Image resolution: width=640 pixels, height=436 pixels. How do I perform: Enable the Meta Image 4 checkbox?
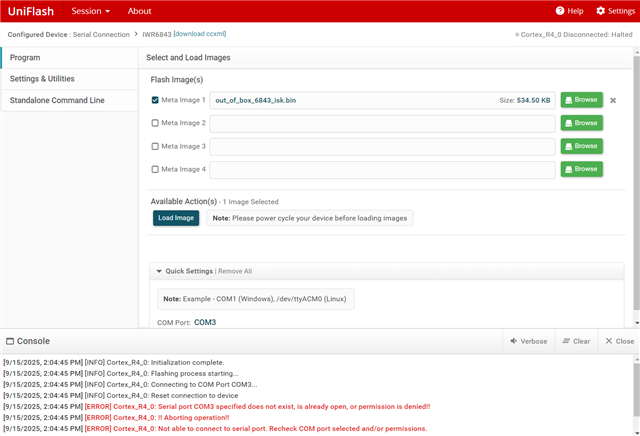tap(155, 169)
